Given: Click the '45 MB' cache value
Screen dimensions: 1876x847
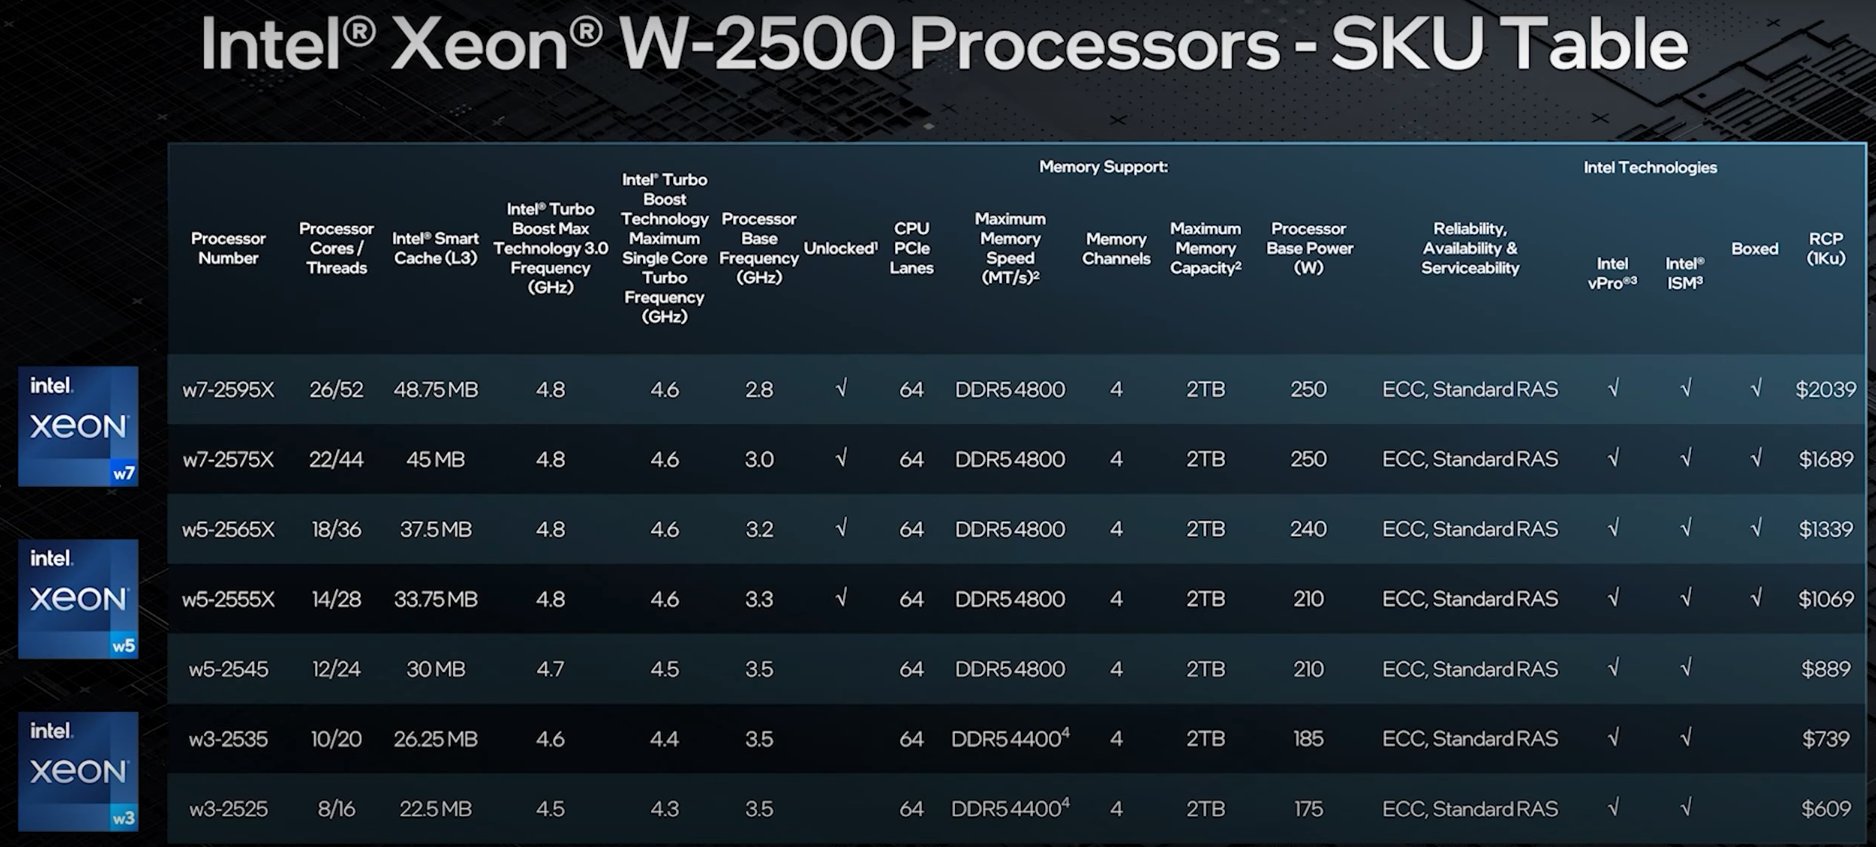Looking at the screenshot, I should click(x=435, y=459).
